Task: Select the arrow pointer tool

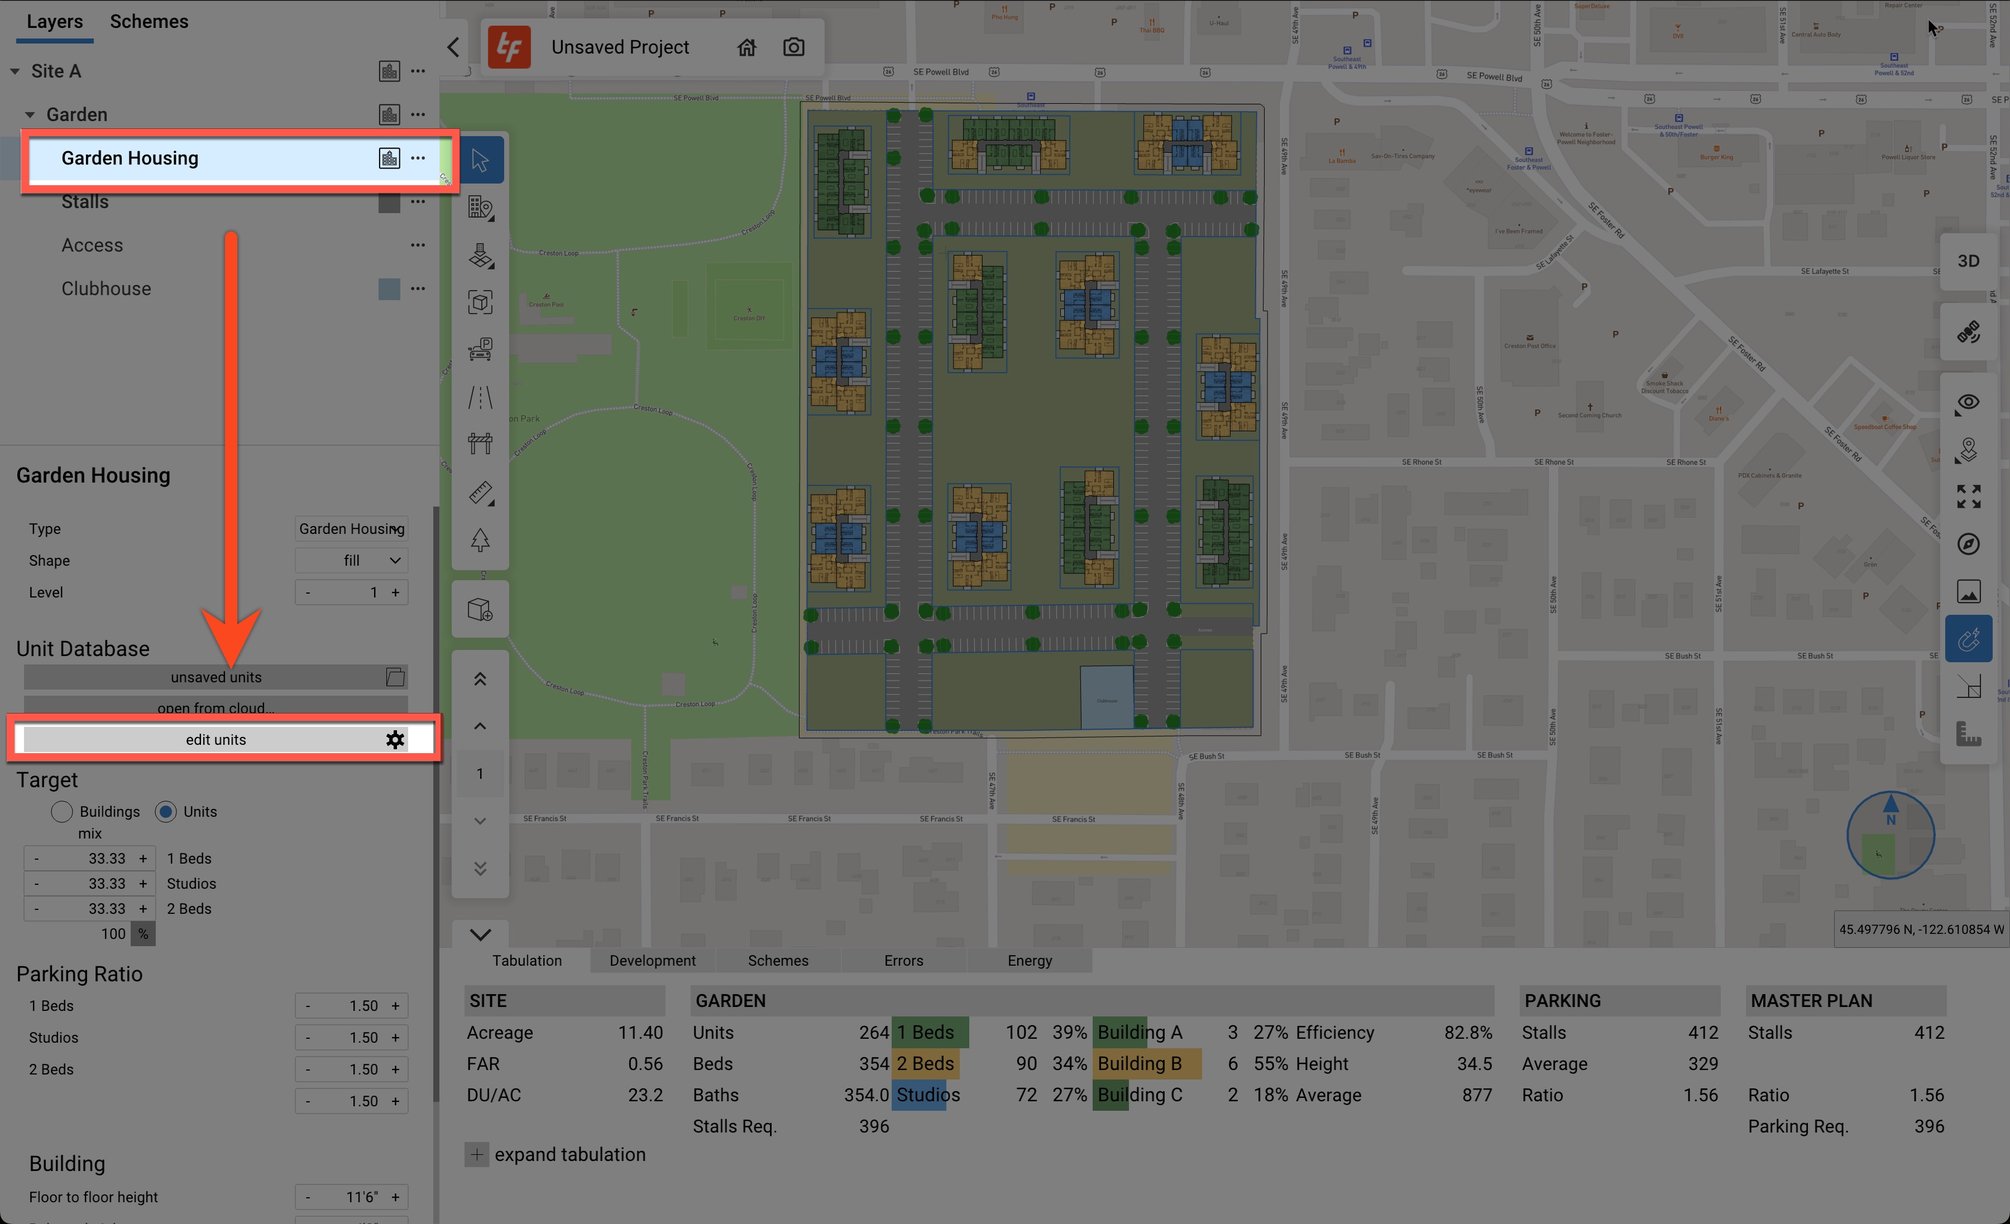Action: pos(480,160)
